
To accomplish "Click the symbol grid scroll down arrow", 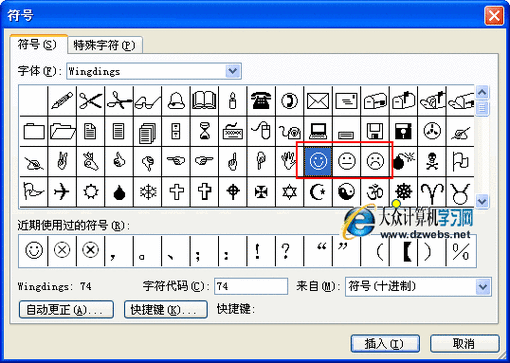I will click(x=482, y=201).
